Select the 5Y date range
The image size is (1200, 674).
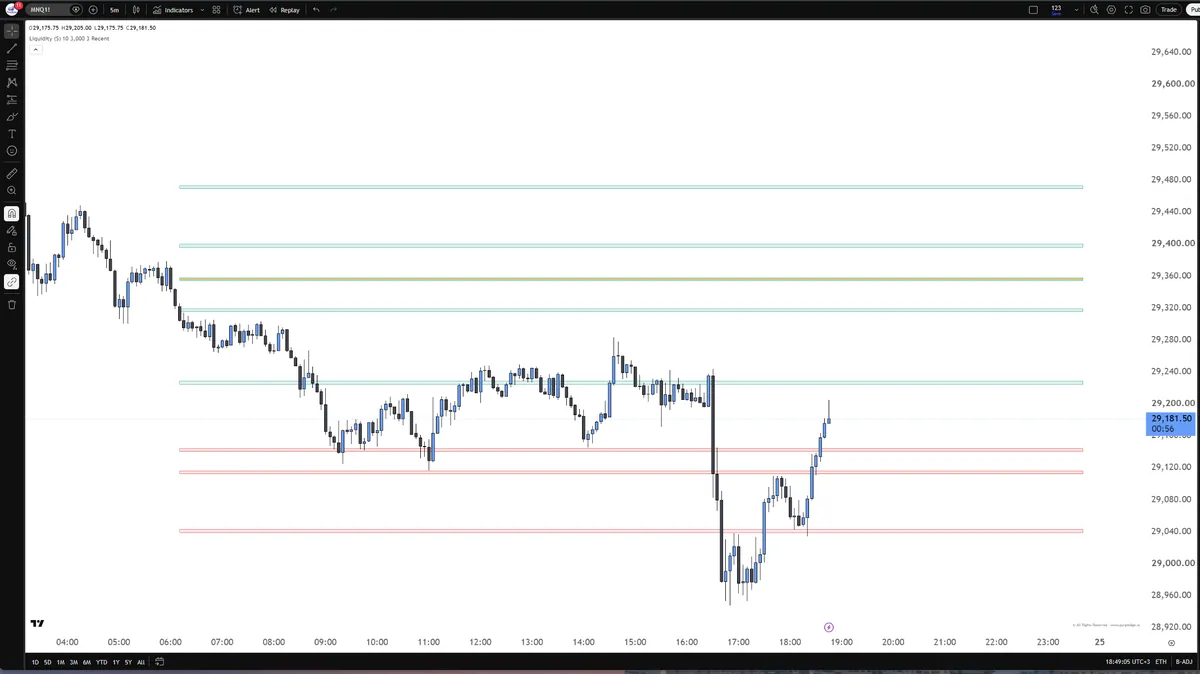pyautogui.click(x=128, y=662)
